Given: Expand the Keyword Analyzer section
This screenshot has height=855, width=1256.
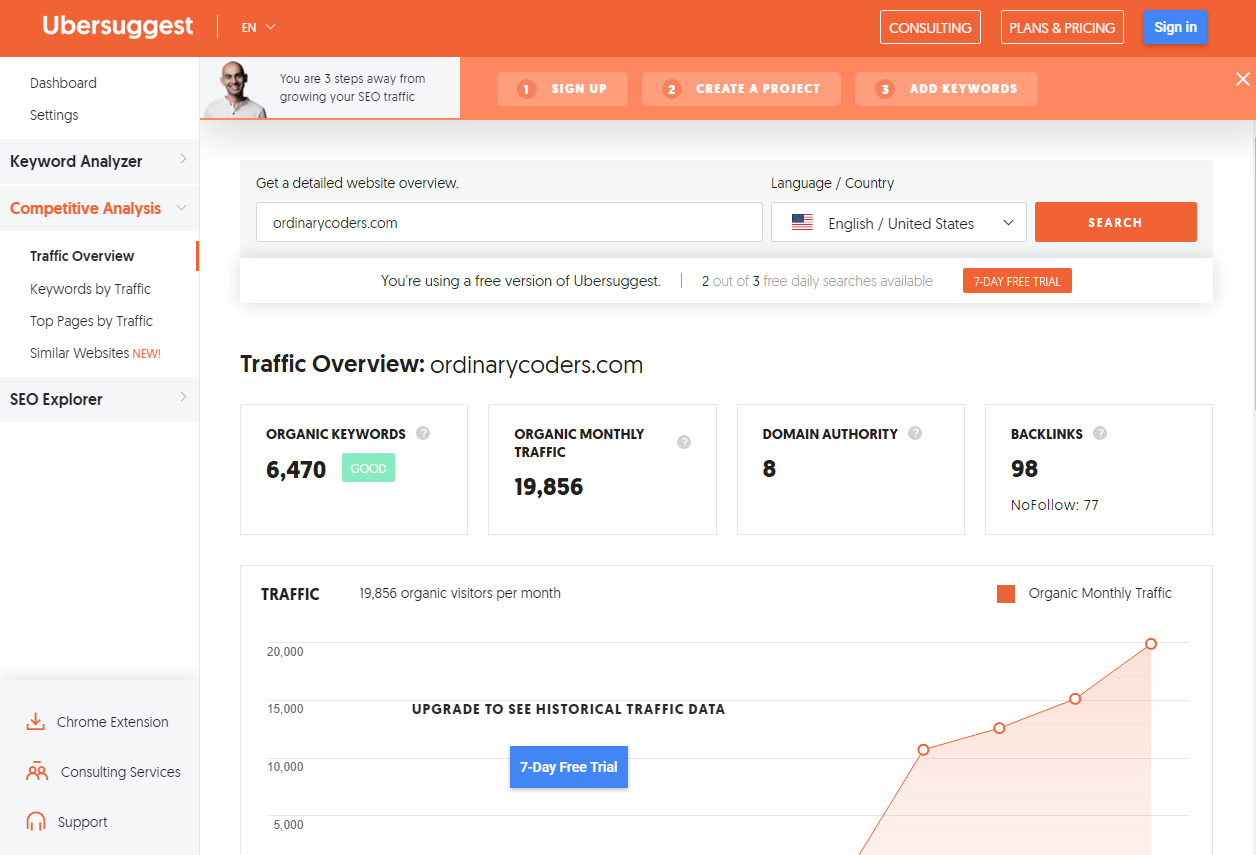Looking at the screenshot, I should [x=99, y=161].
